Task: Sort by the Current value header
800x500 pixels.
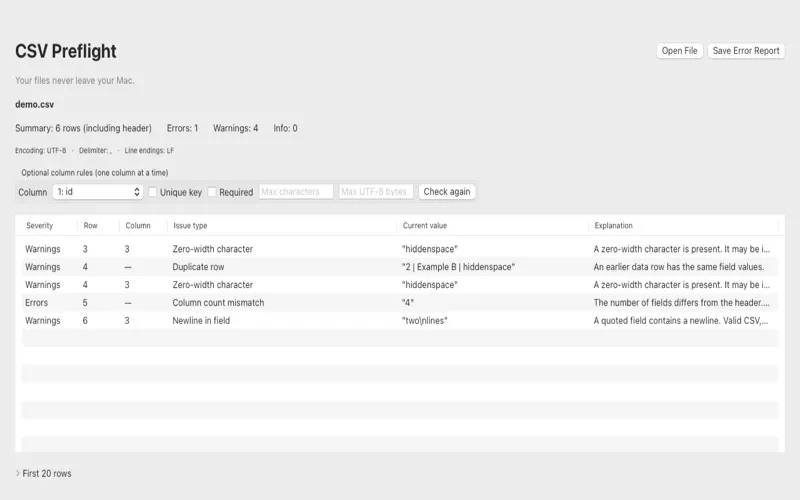Action: [x=424, y=226]
